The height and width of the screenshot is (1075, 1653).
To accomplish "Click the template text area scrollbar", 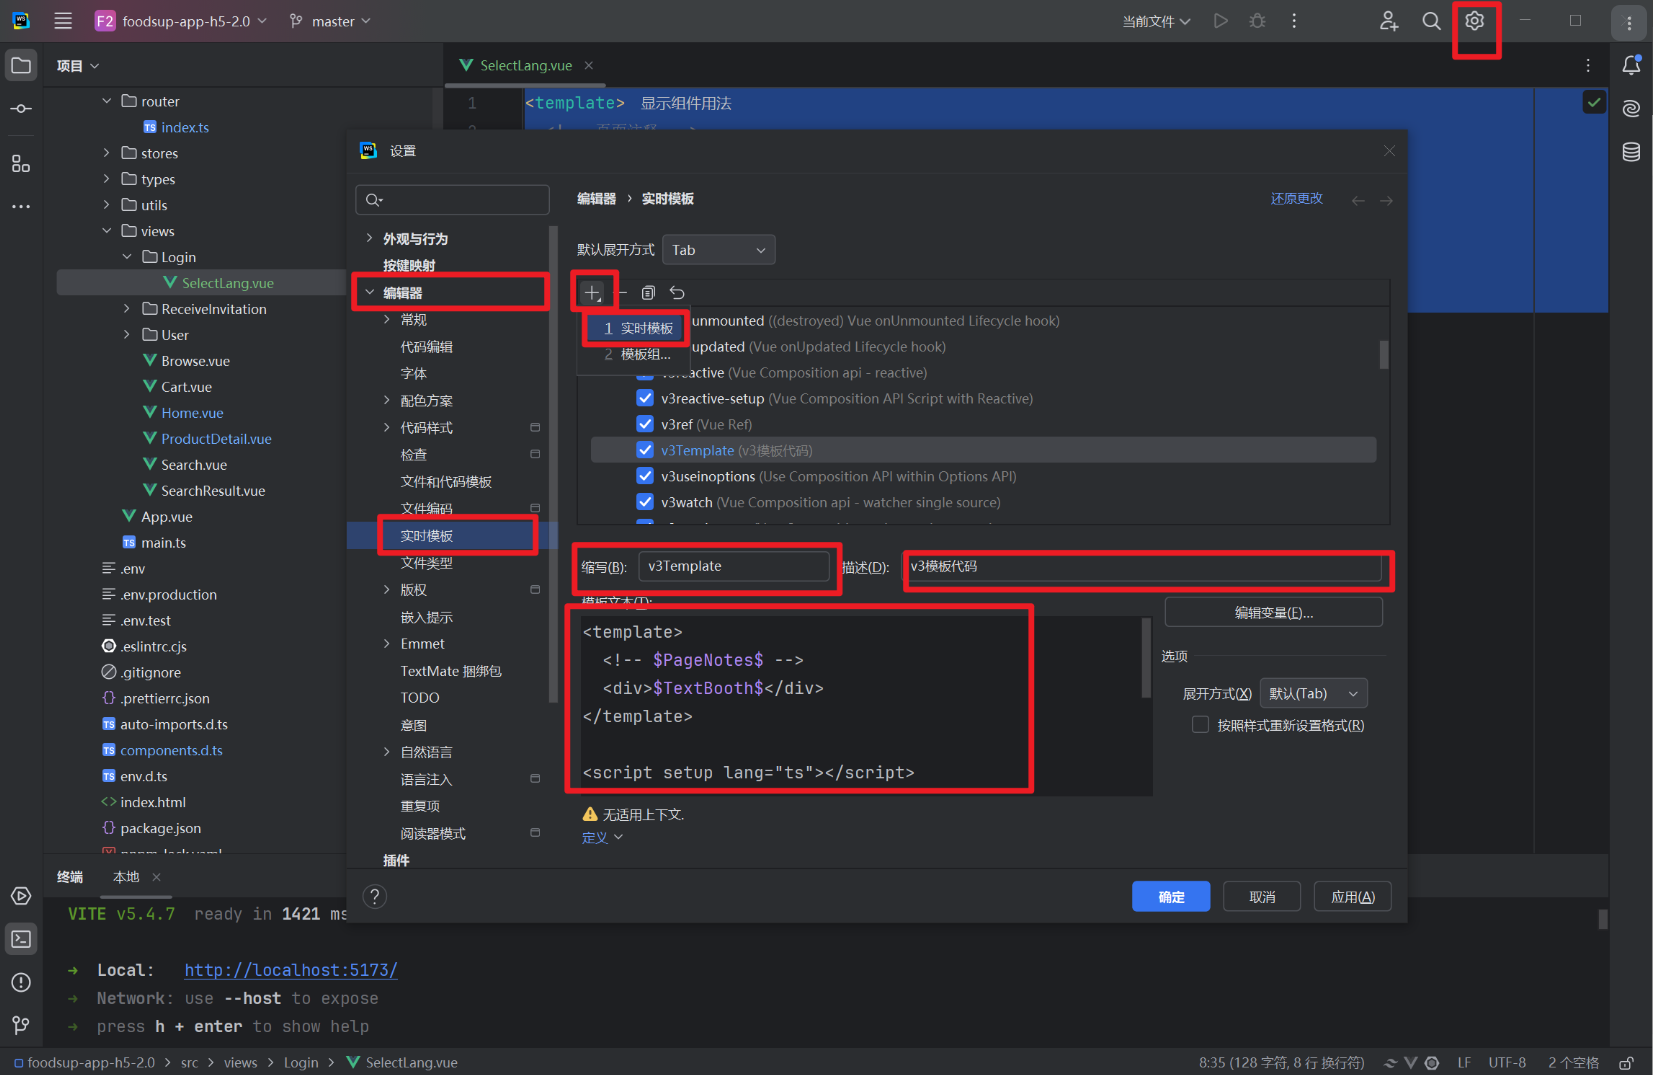I will (x=1146, y=658).
